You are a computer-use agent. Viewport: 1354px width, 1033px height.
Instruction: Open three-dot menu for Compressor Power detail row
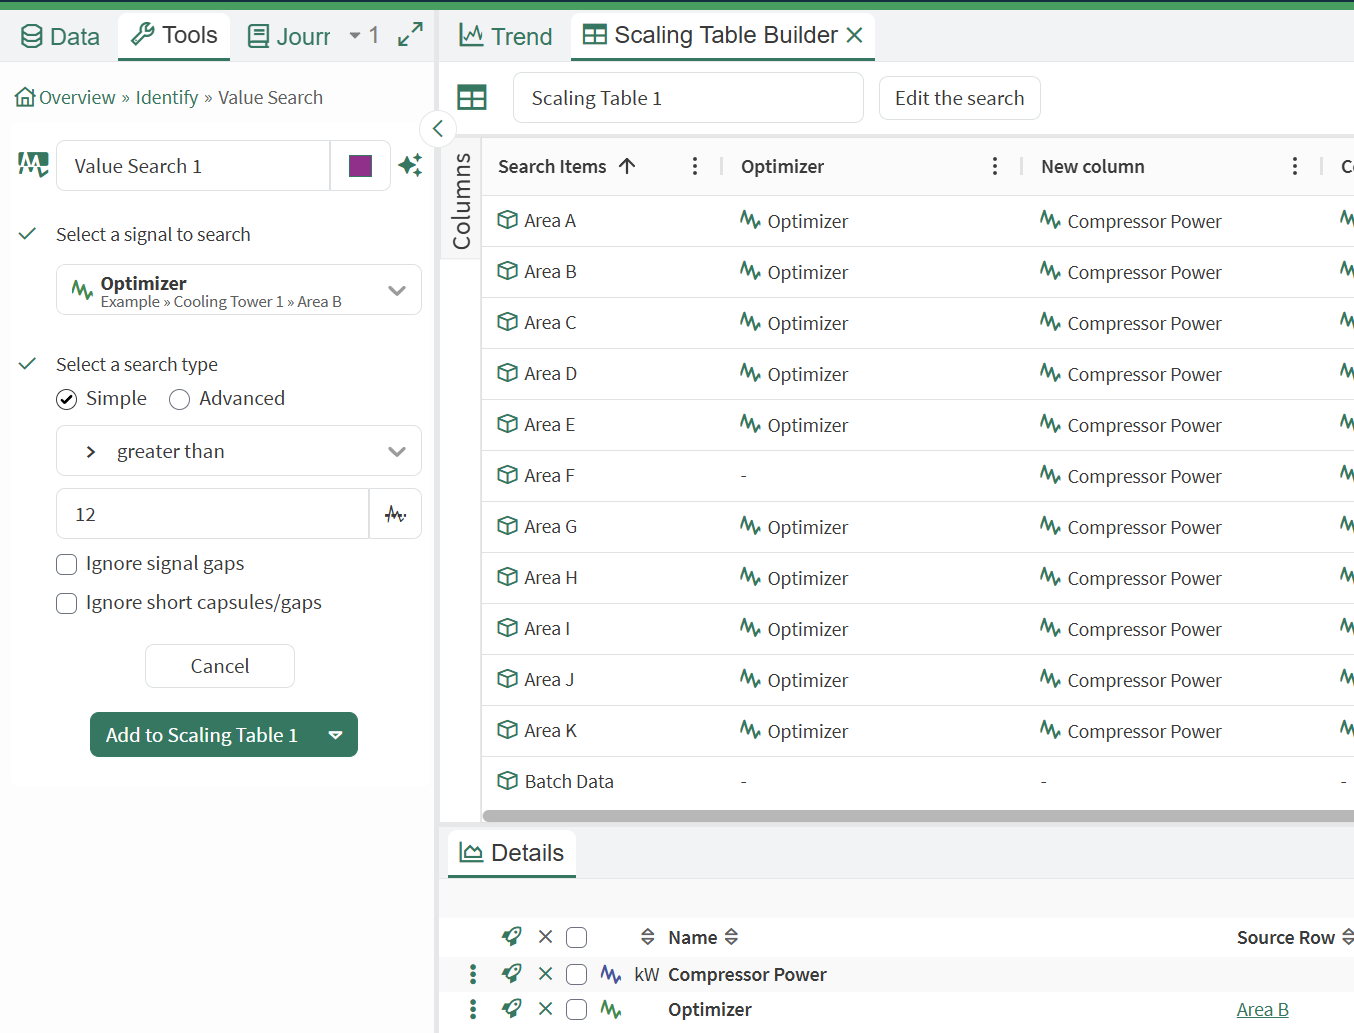click(x=473, y=973)
